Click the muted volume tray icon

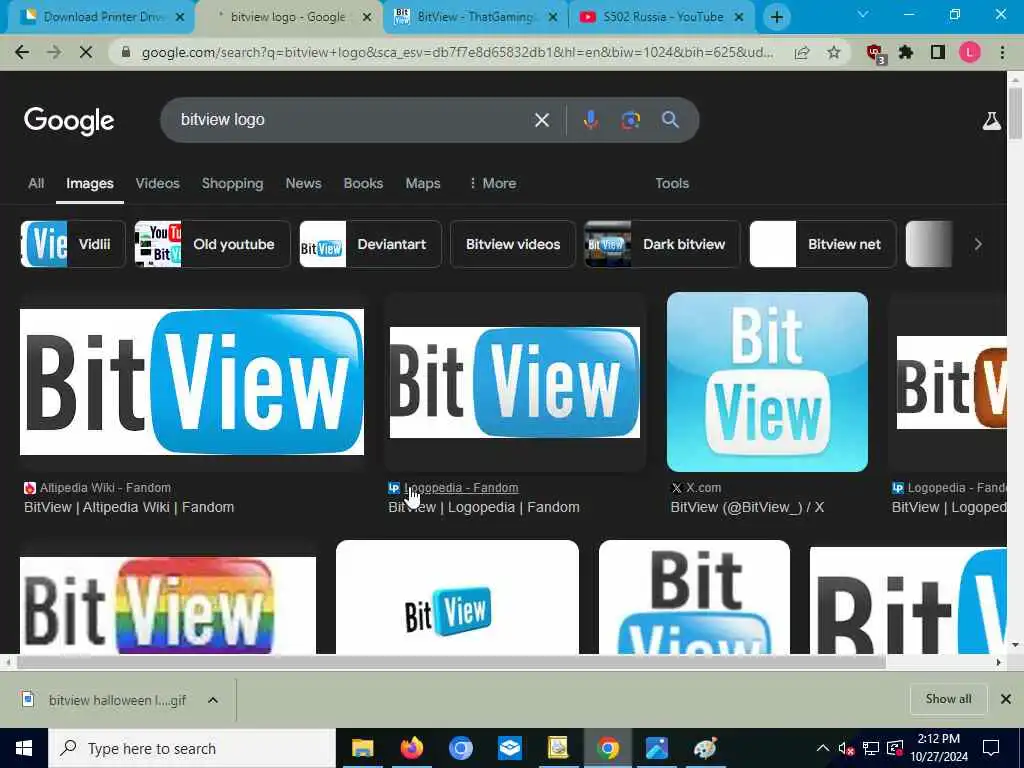coord(847,748)
